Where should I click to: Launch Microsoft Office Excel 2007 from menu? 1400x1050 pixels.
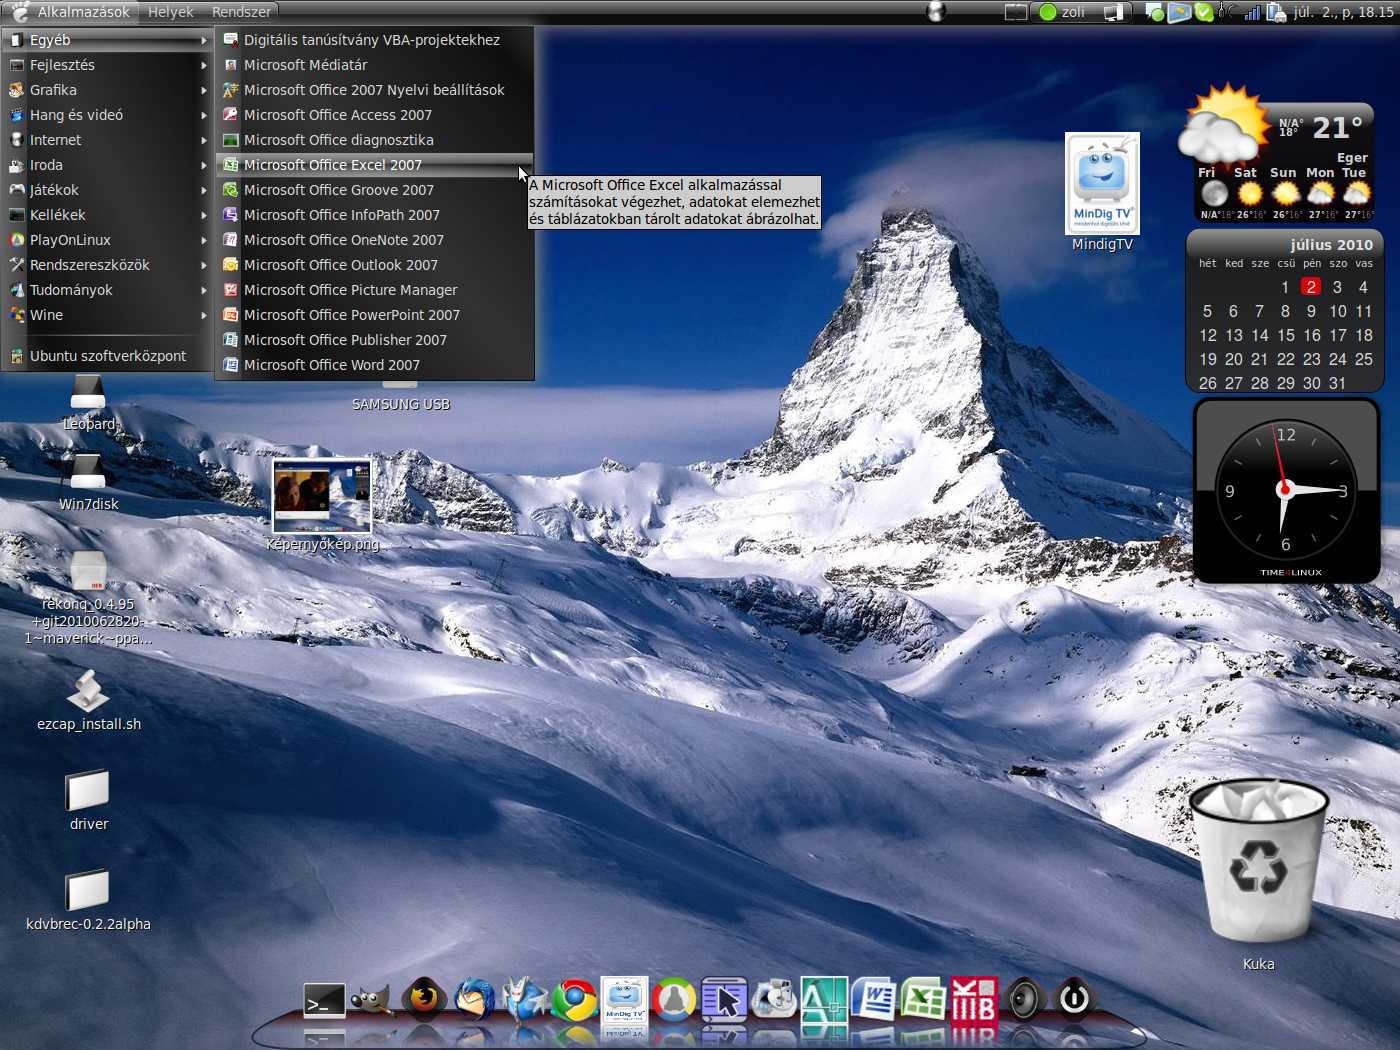[x=374, y=165]
